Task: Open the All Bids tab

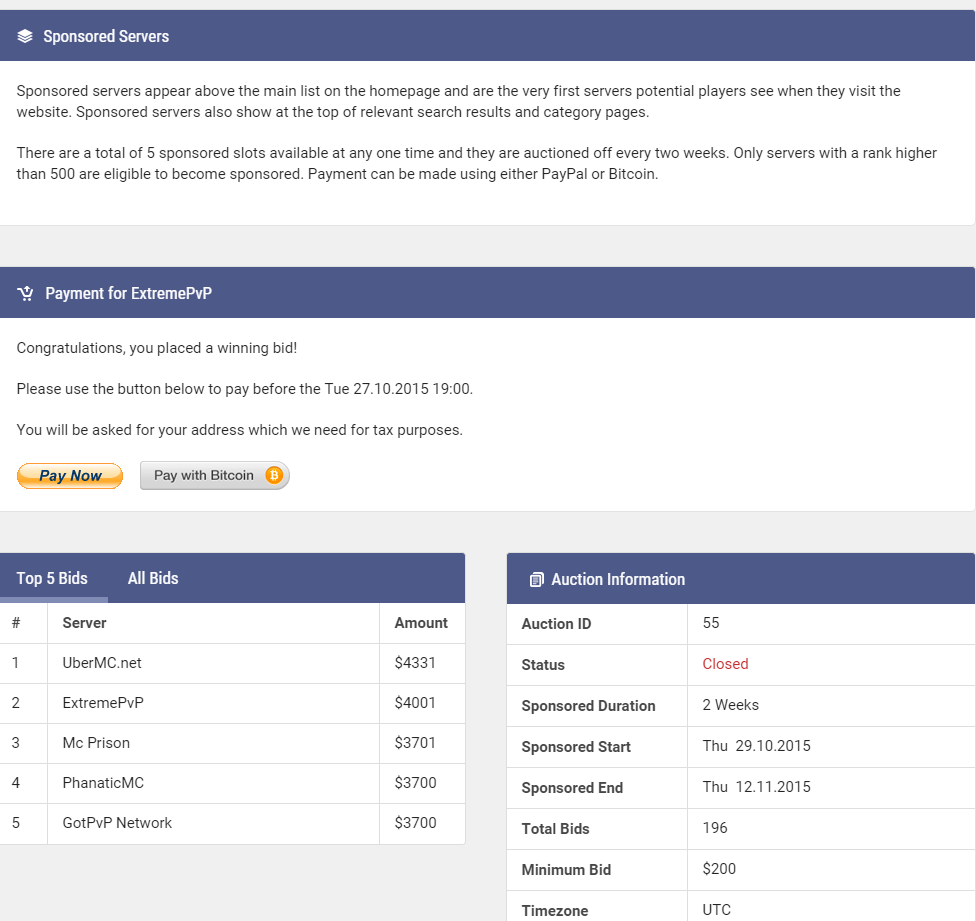Action: (x=153, y=578)
